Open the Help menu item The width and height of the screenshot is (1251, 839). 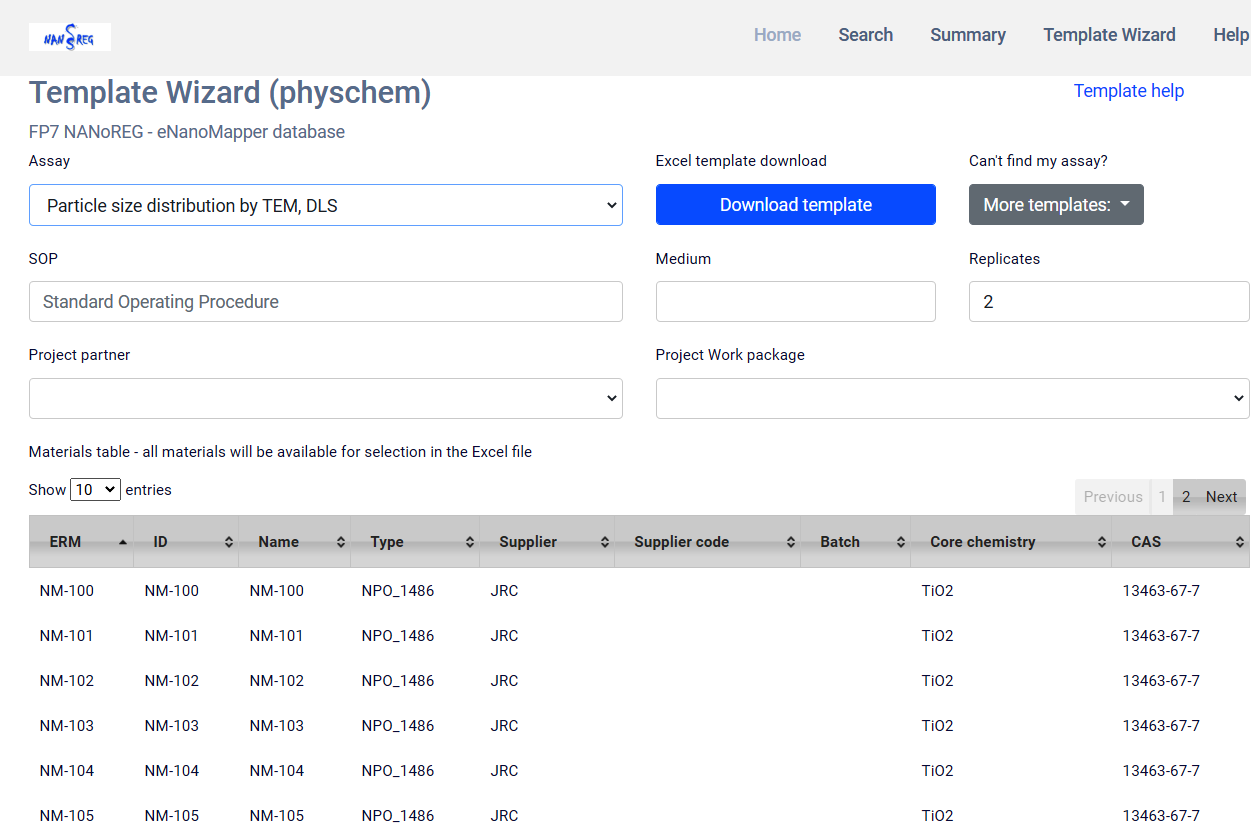(1231, 35)
